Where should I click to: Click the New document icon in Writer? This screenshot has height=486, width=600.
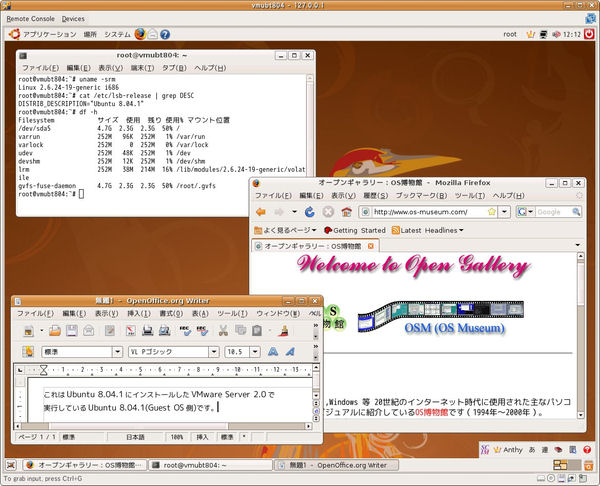tap(29, 331)
